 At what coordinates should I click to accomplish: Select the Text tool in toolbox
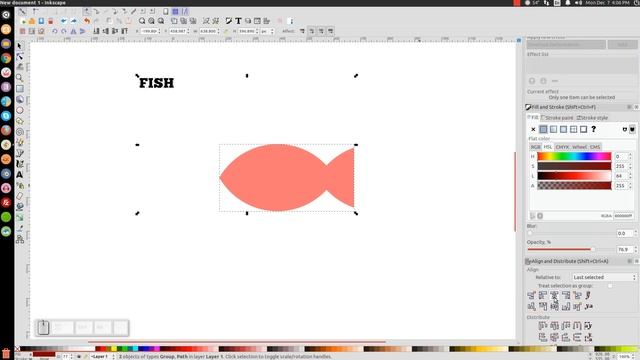click(20, 174)
